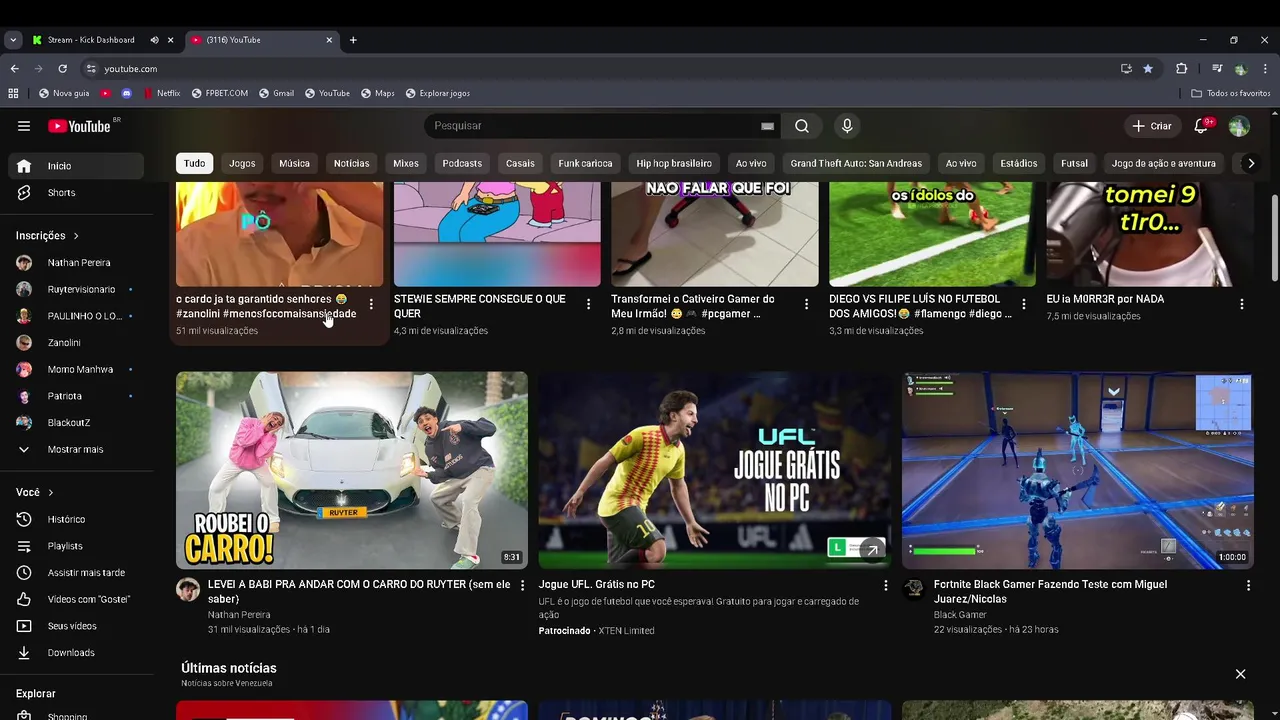The height and width of the screenshot is (720, 1280).
Task: Open a new browser tab
Action: pyautogui.click(x=353, y=40)
